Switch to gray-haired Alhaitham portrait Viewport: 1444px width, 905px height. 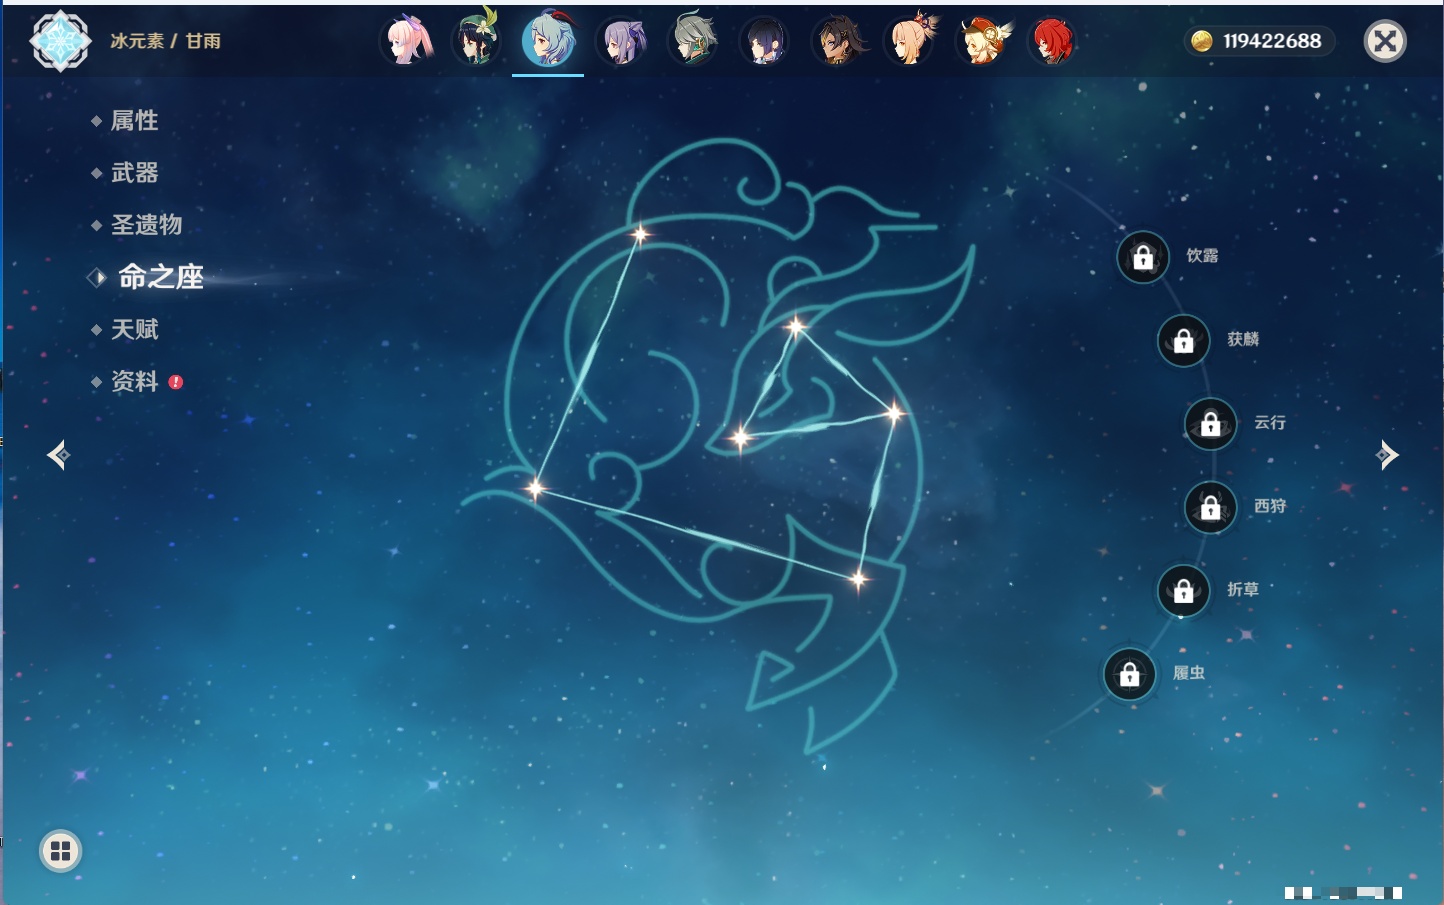692,41
